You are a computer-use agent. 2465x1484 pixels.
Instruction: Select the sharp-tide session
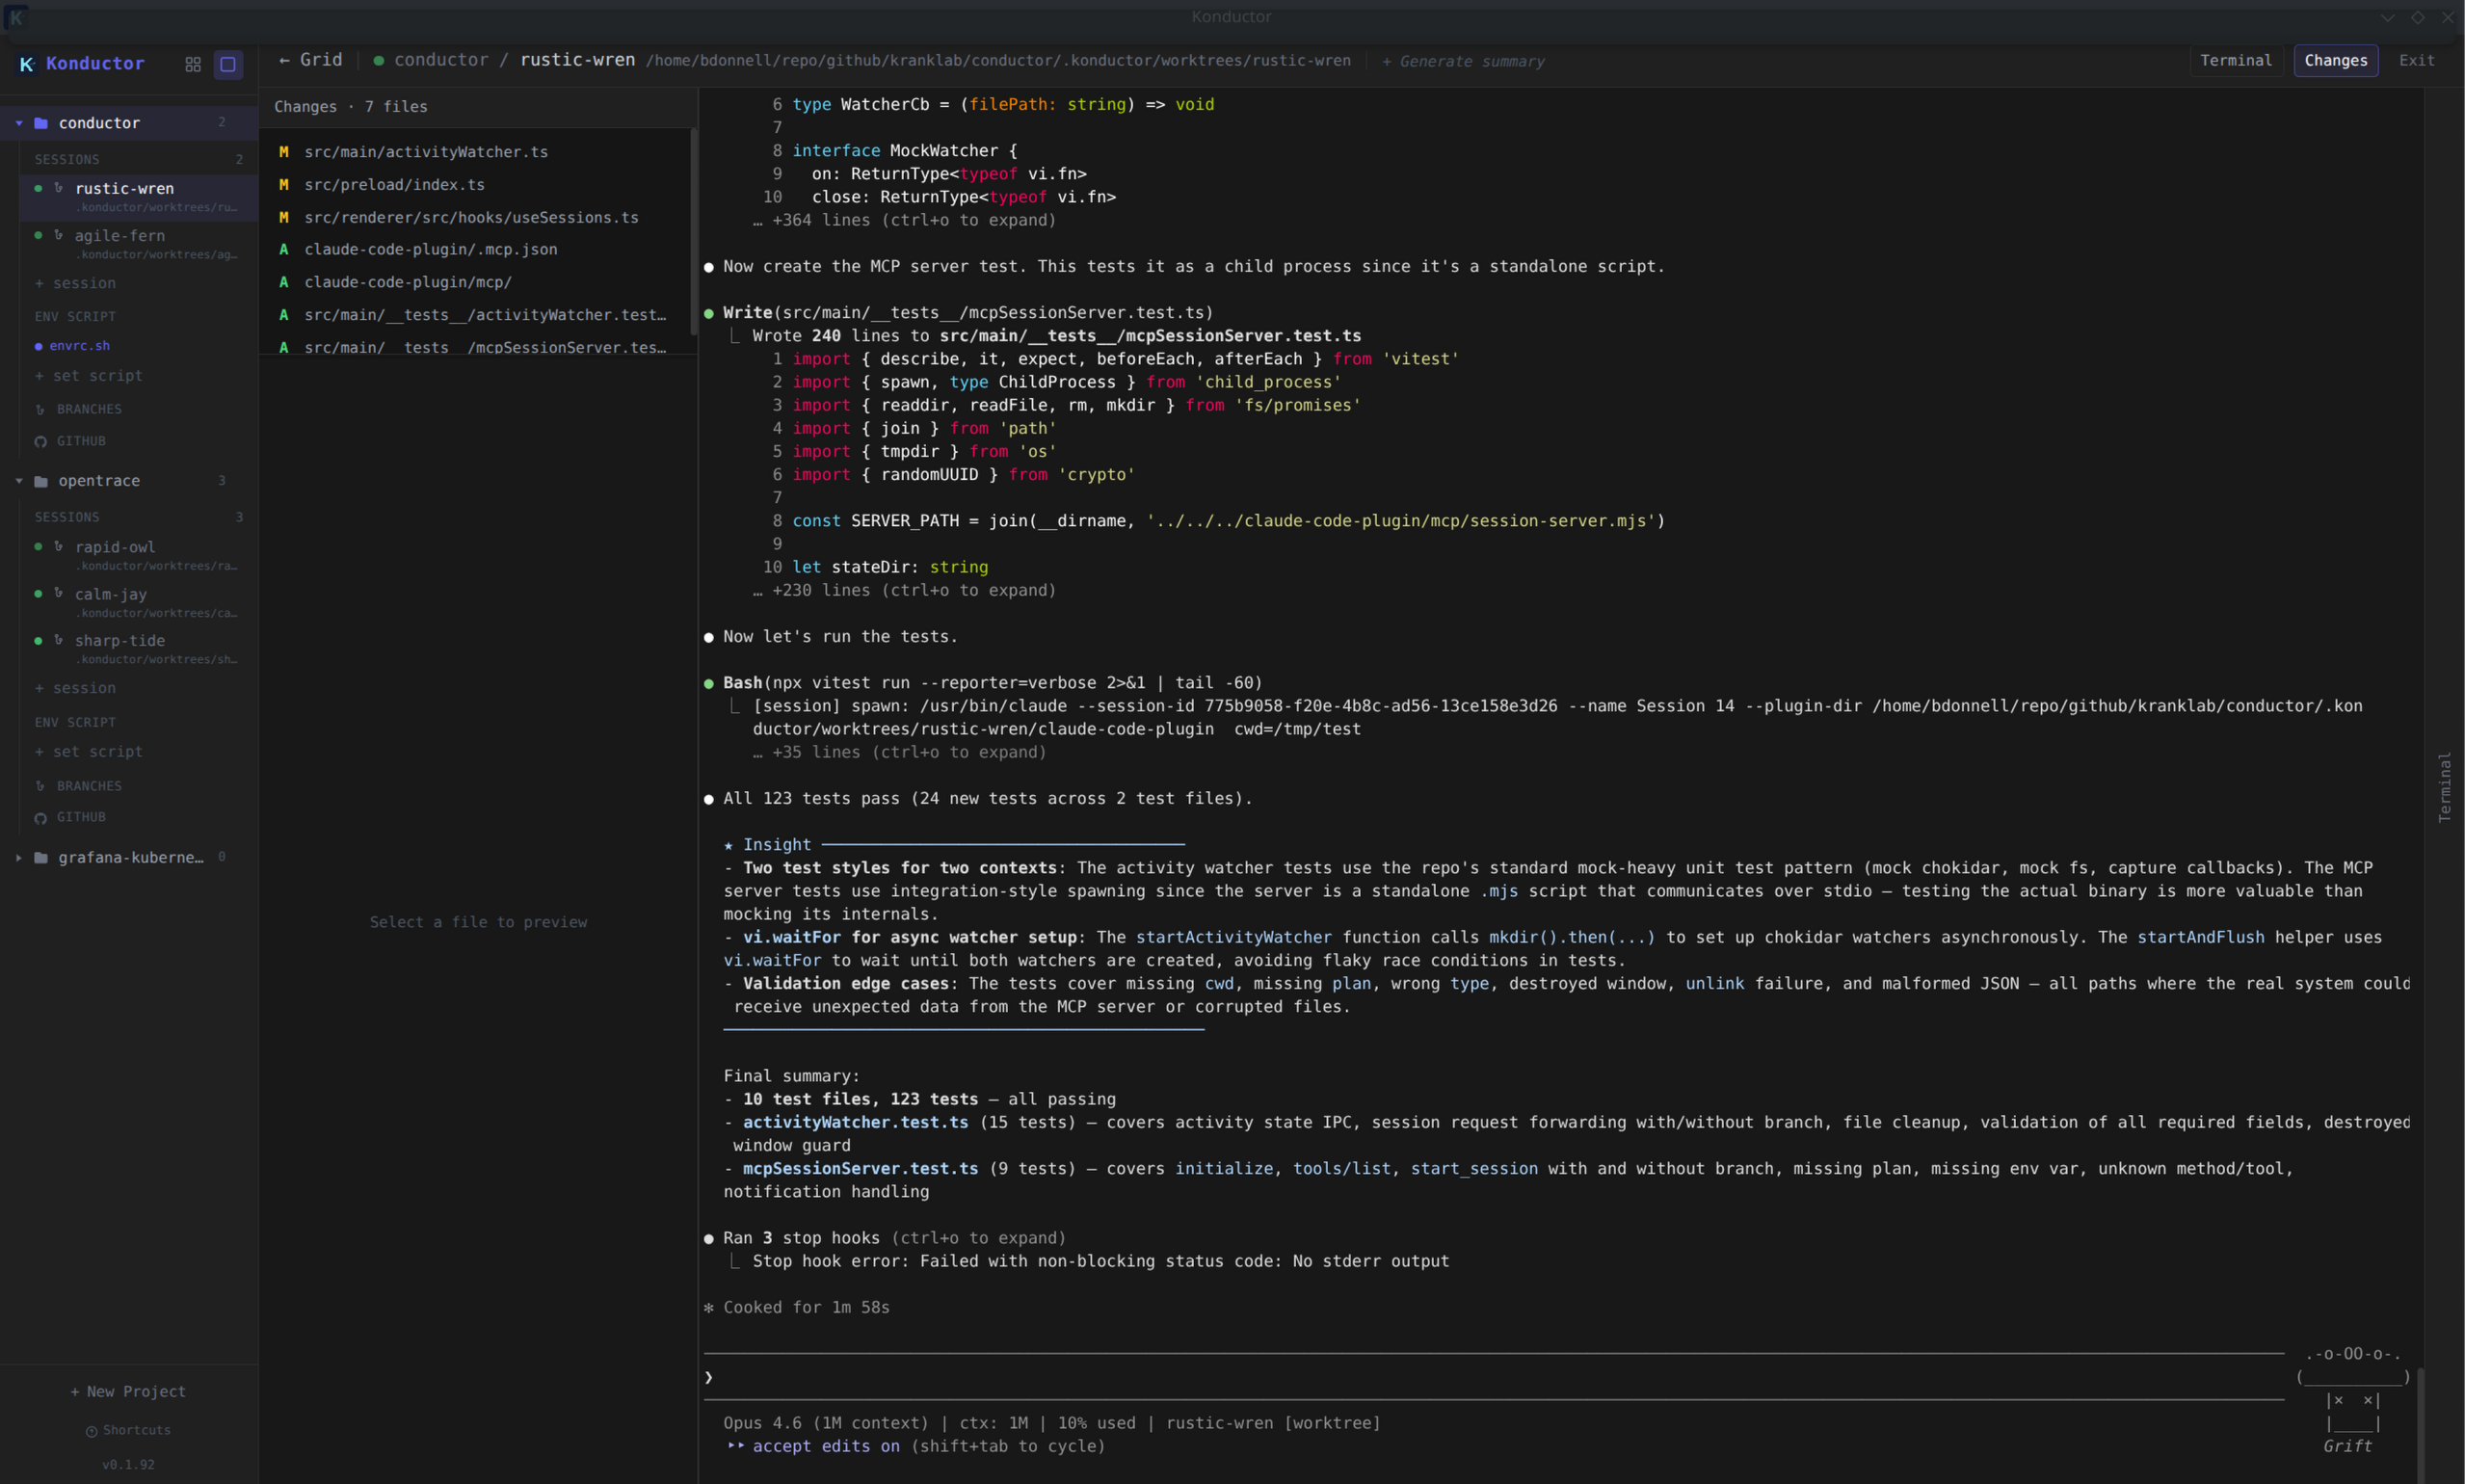point(138,649)
